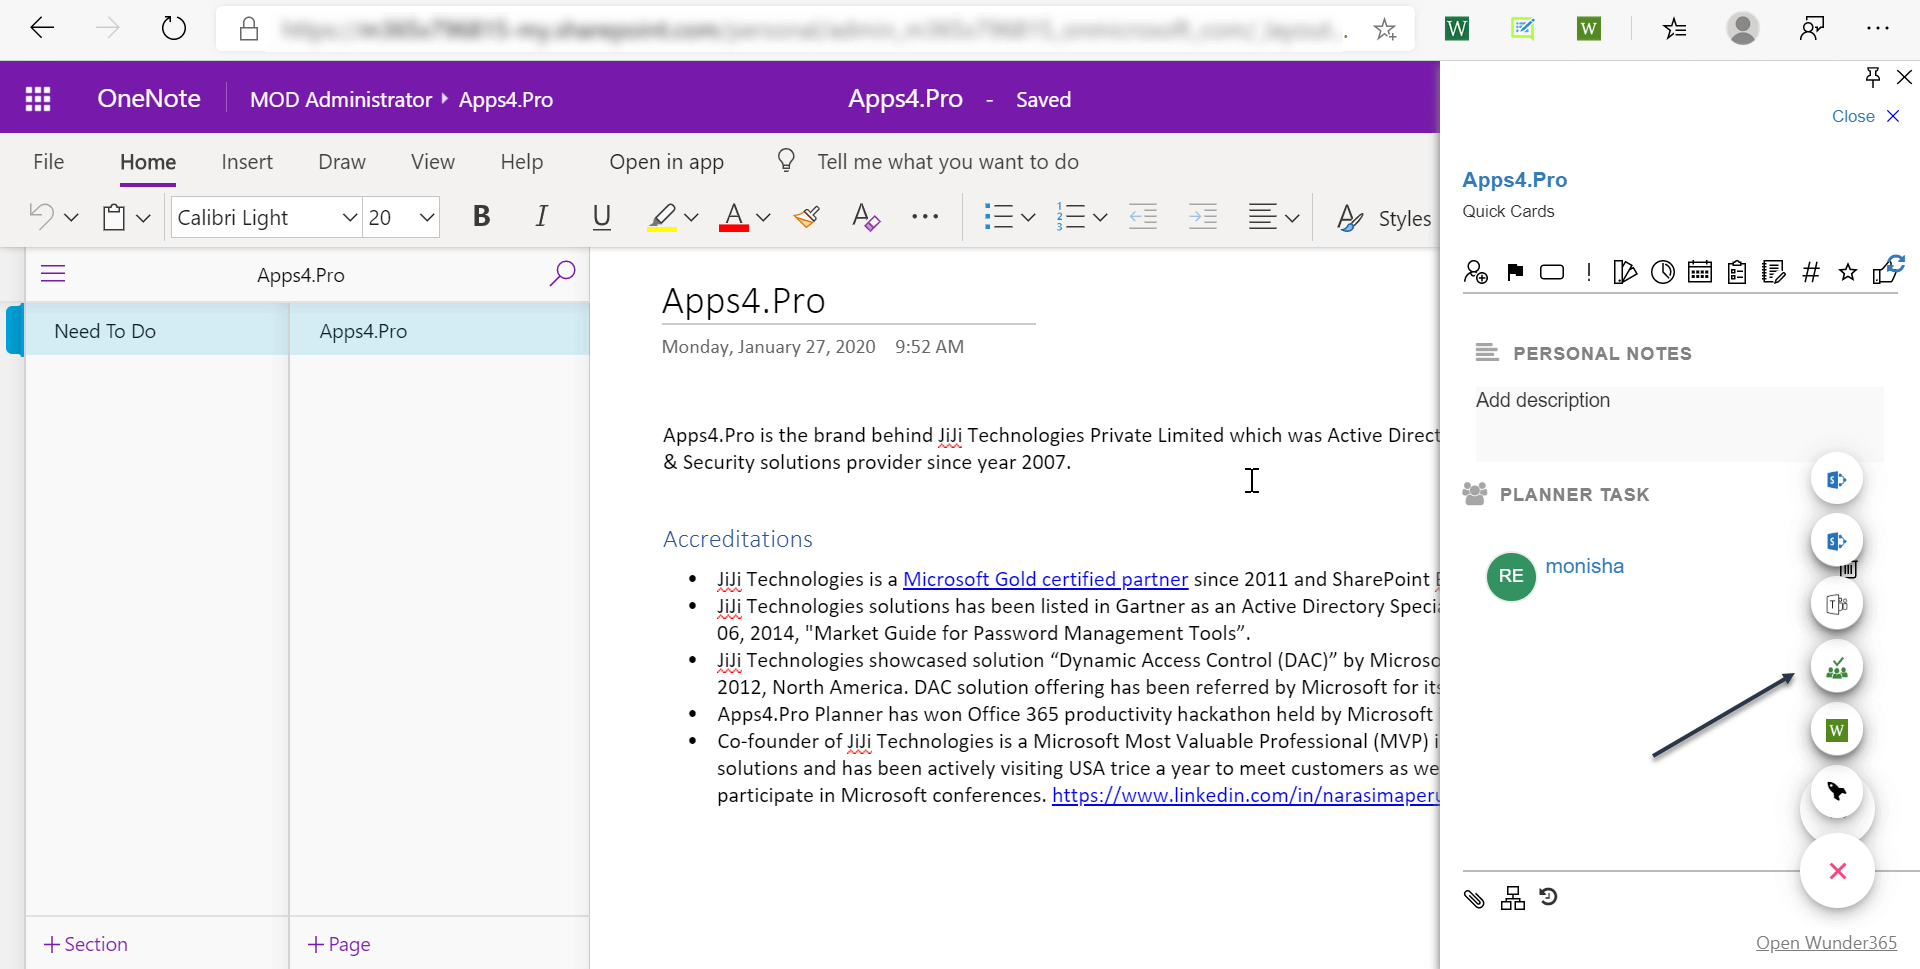Toggle underline formatting
This screenshot has height=969, width=1920.
click(601, 217)
